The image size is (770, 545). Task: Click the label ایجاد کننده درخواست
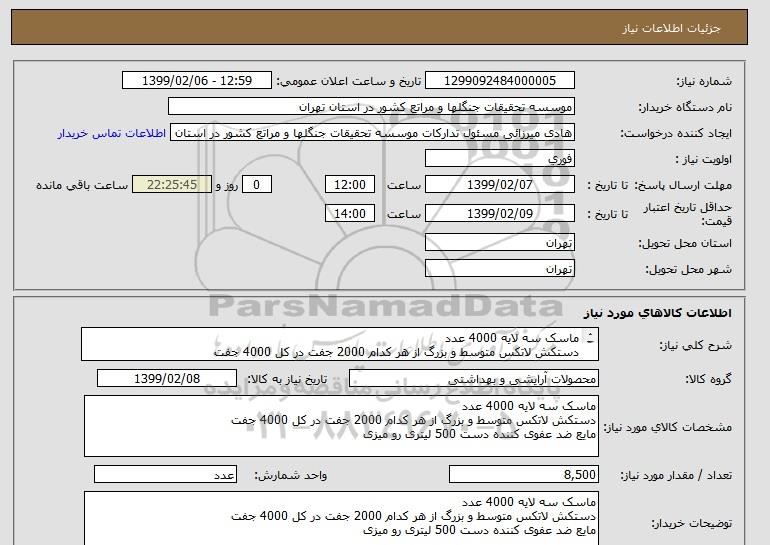tap(676, 134)
